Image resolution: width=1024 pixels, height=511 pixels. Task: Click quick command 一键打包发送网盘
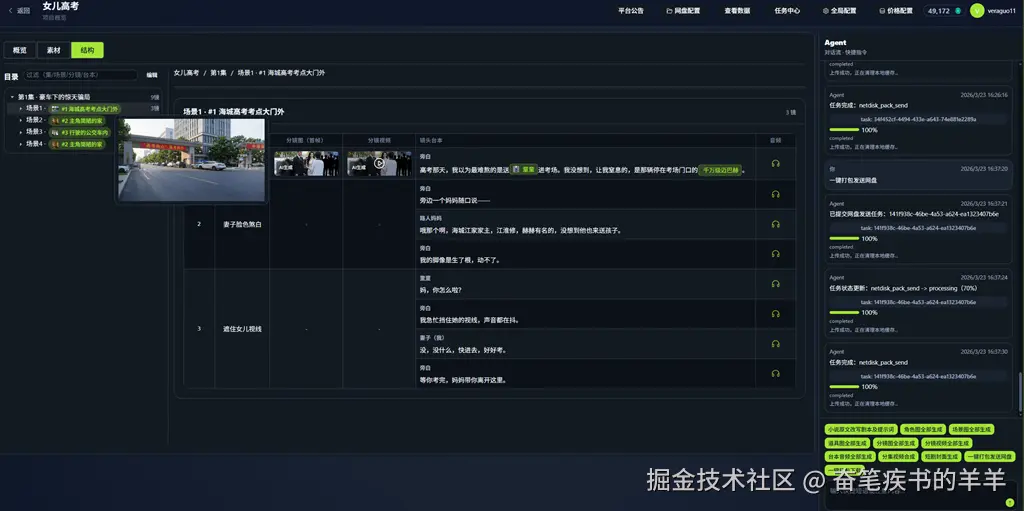990,456
